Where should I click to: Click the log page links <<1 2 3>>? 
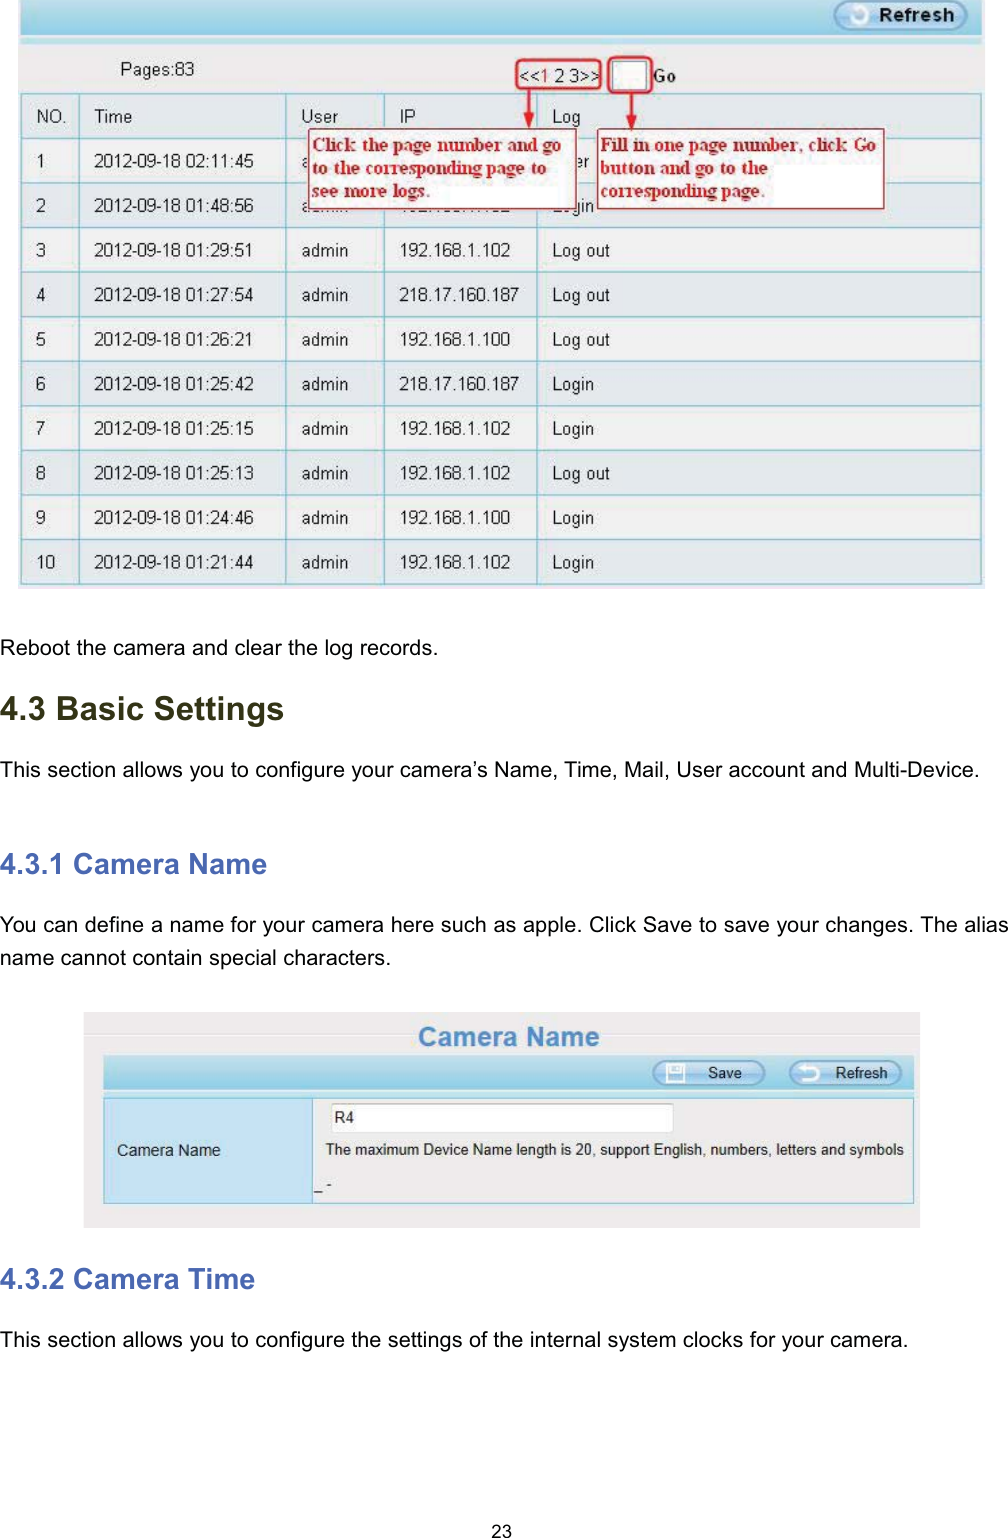(x=559, y=75)
